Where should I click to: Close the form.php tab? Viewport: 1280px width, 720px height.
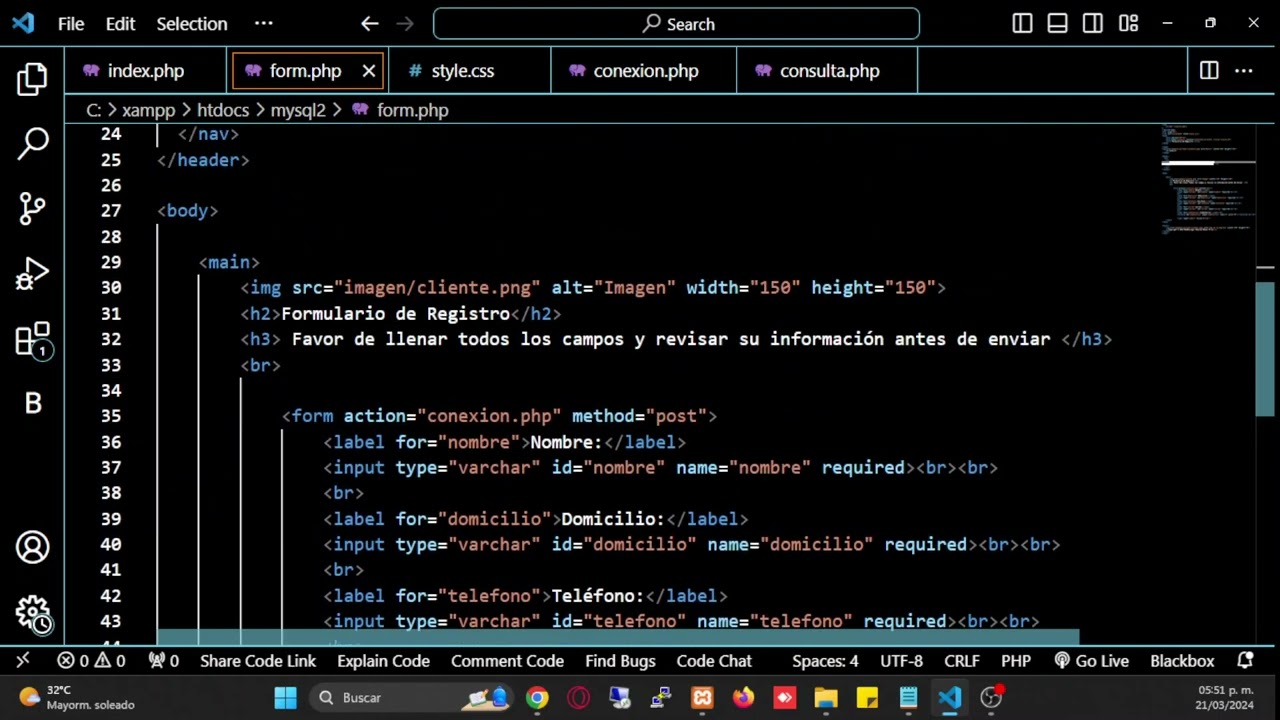pos(368,71)
